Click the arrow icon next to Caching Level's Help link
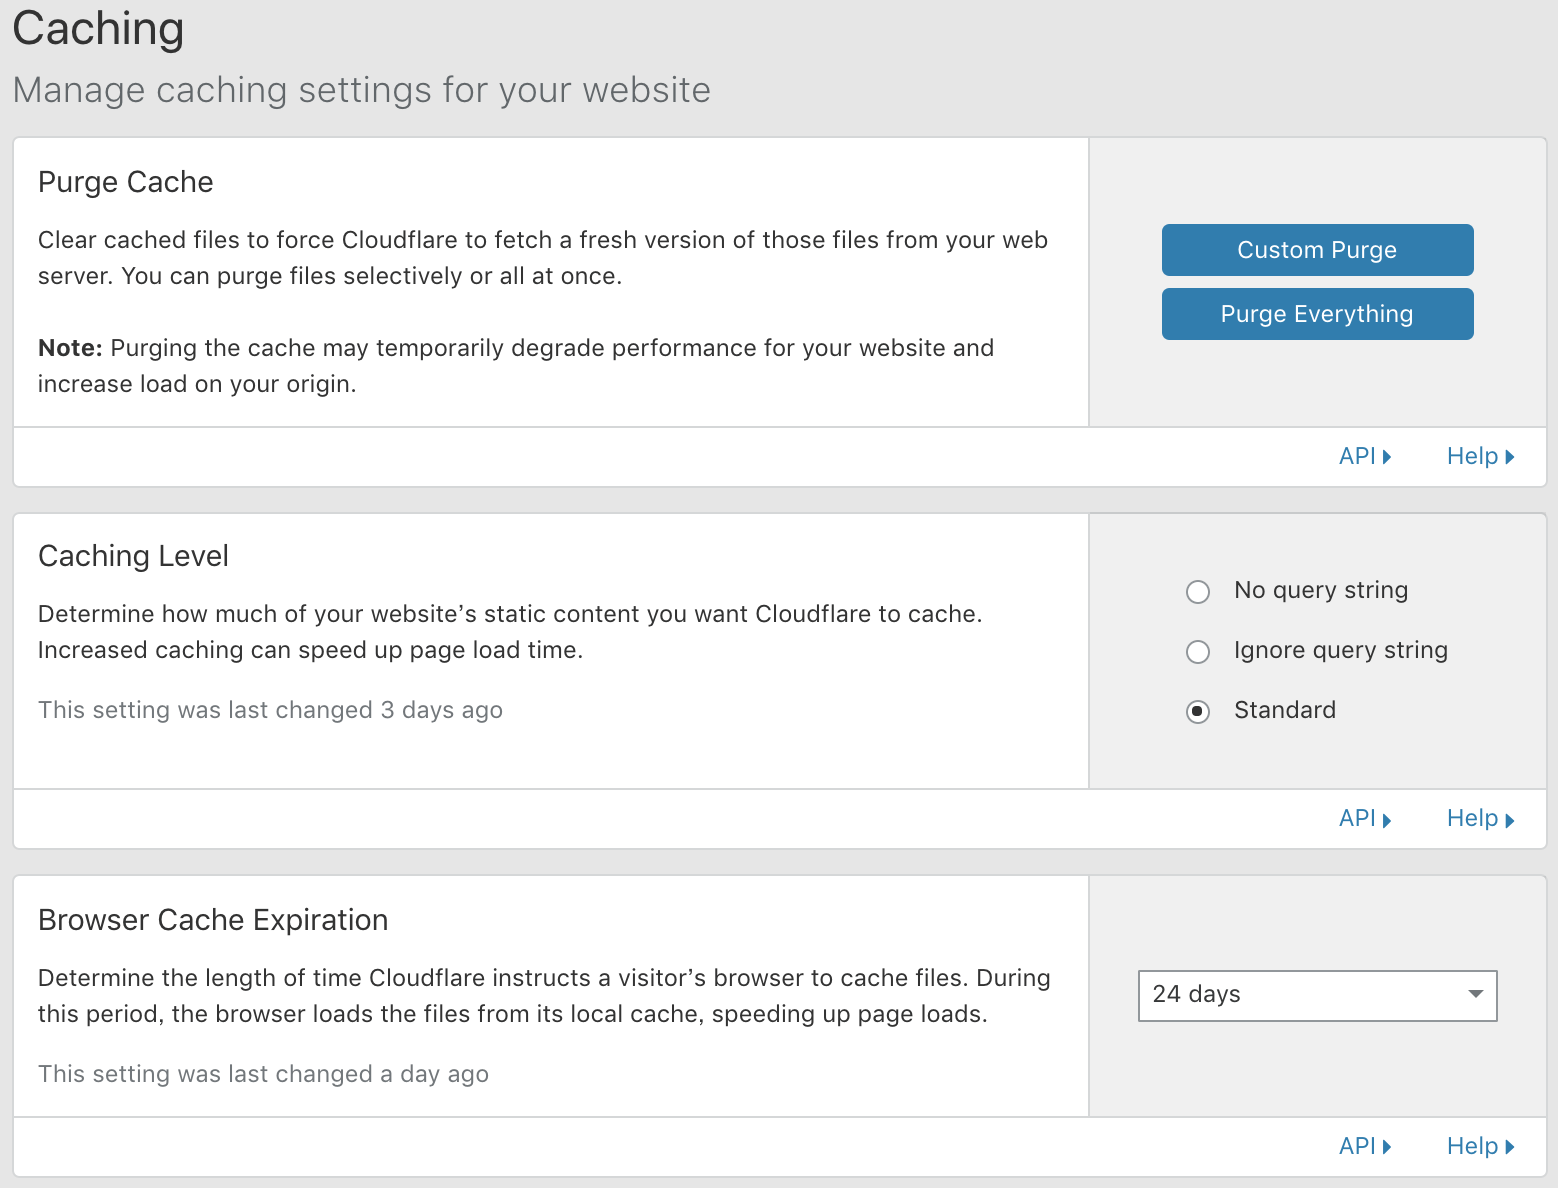 tap(1510, 818)
